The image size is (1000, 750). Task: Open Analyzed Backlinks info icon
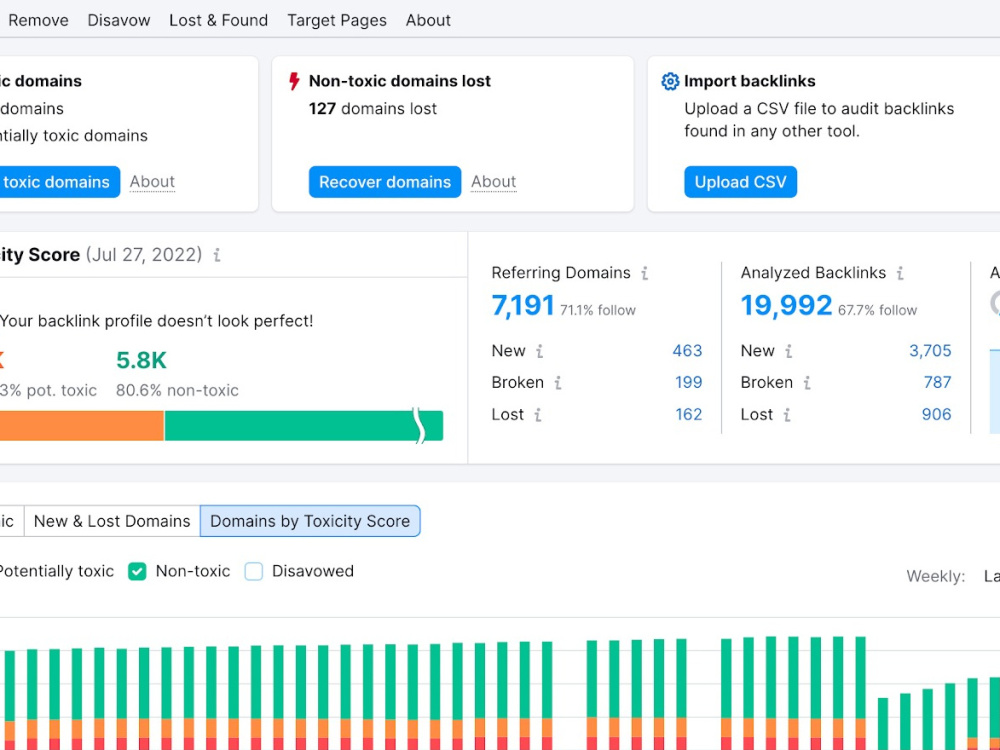900,274
